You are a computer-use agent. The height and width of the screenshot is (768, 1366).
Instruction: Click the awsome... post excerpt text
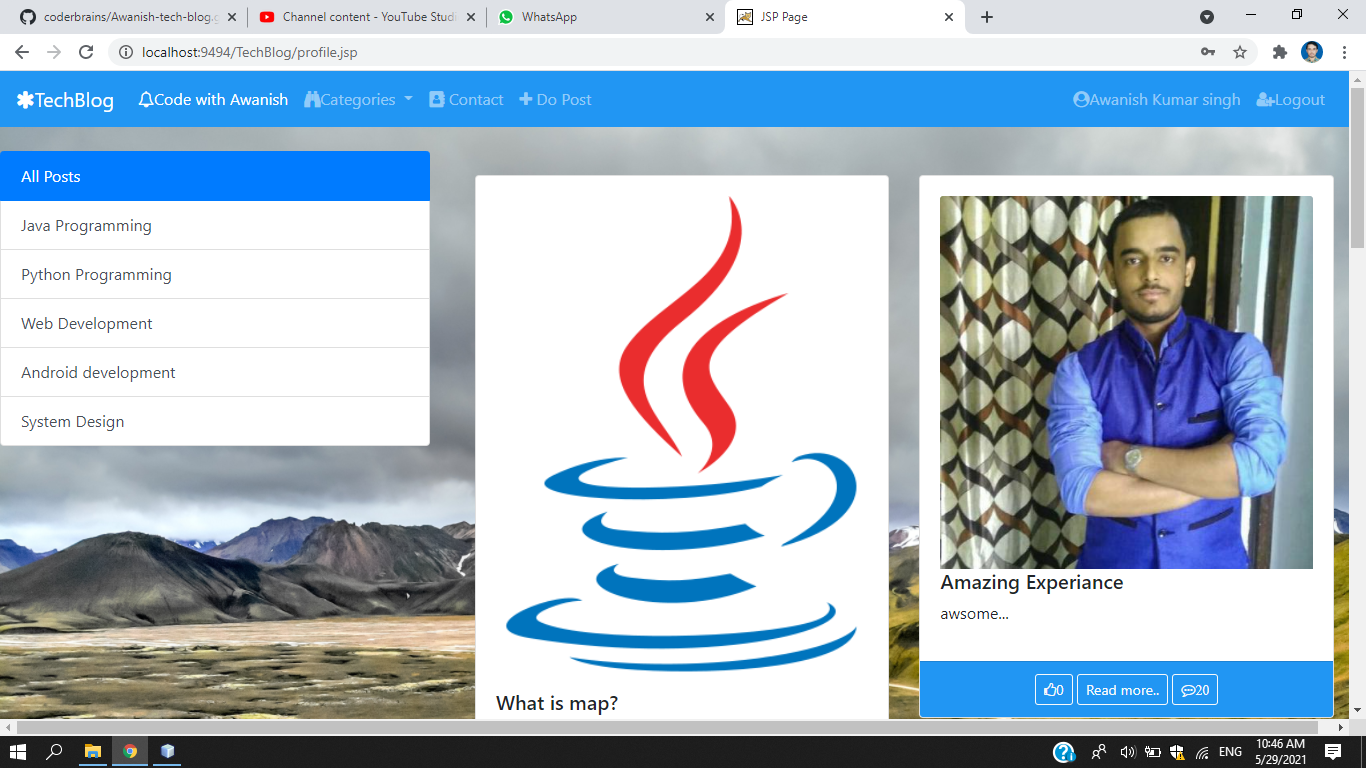[x=974, y=614]
